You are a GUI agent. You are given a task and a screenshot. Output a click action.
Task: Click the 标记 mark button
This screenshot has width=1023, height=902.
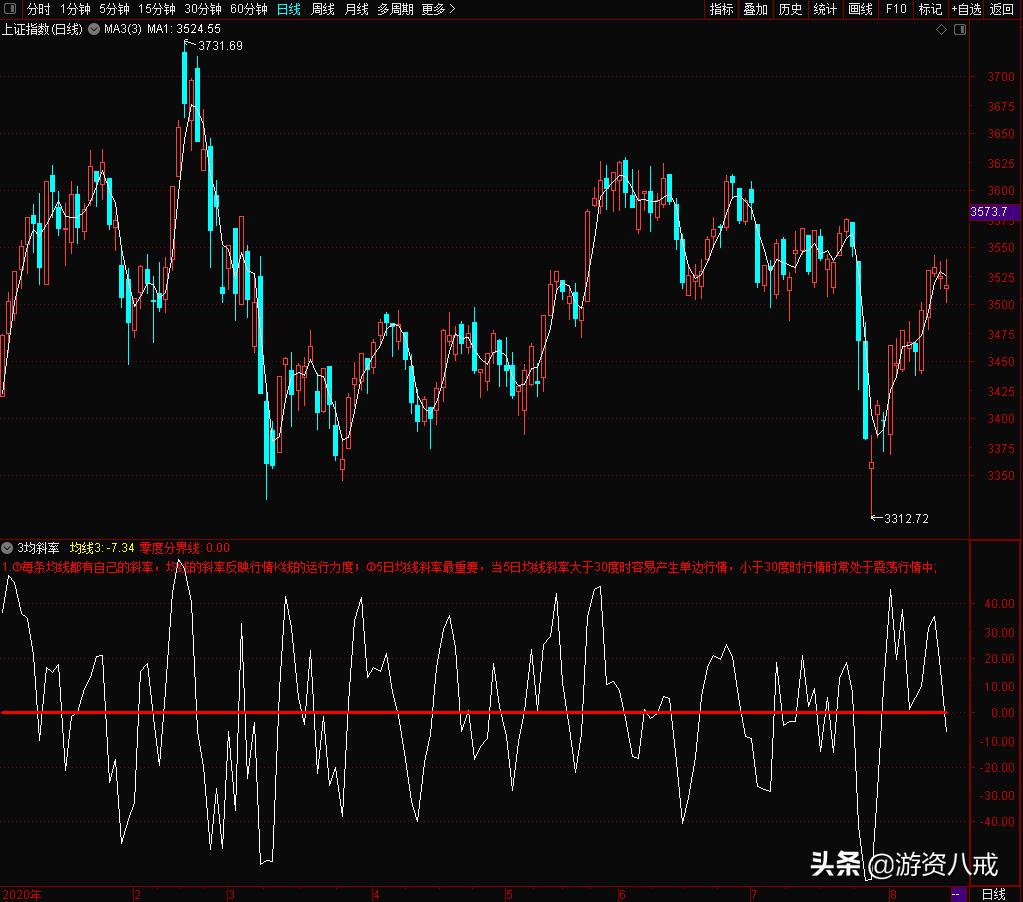point(930,9)
